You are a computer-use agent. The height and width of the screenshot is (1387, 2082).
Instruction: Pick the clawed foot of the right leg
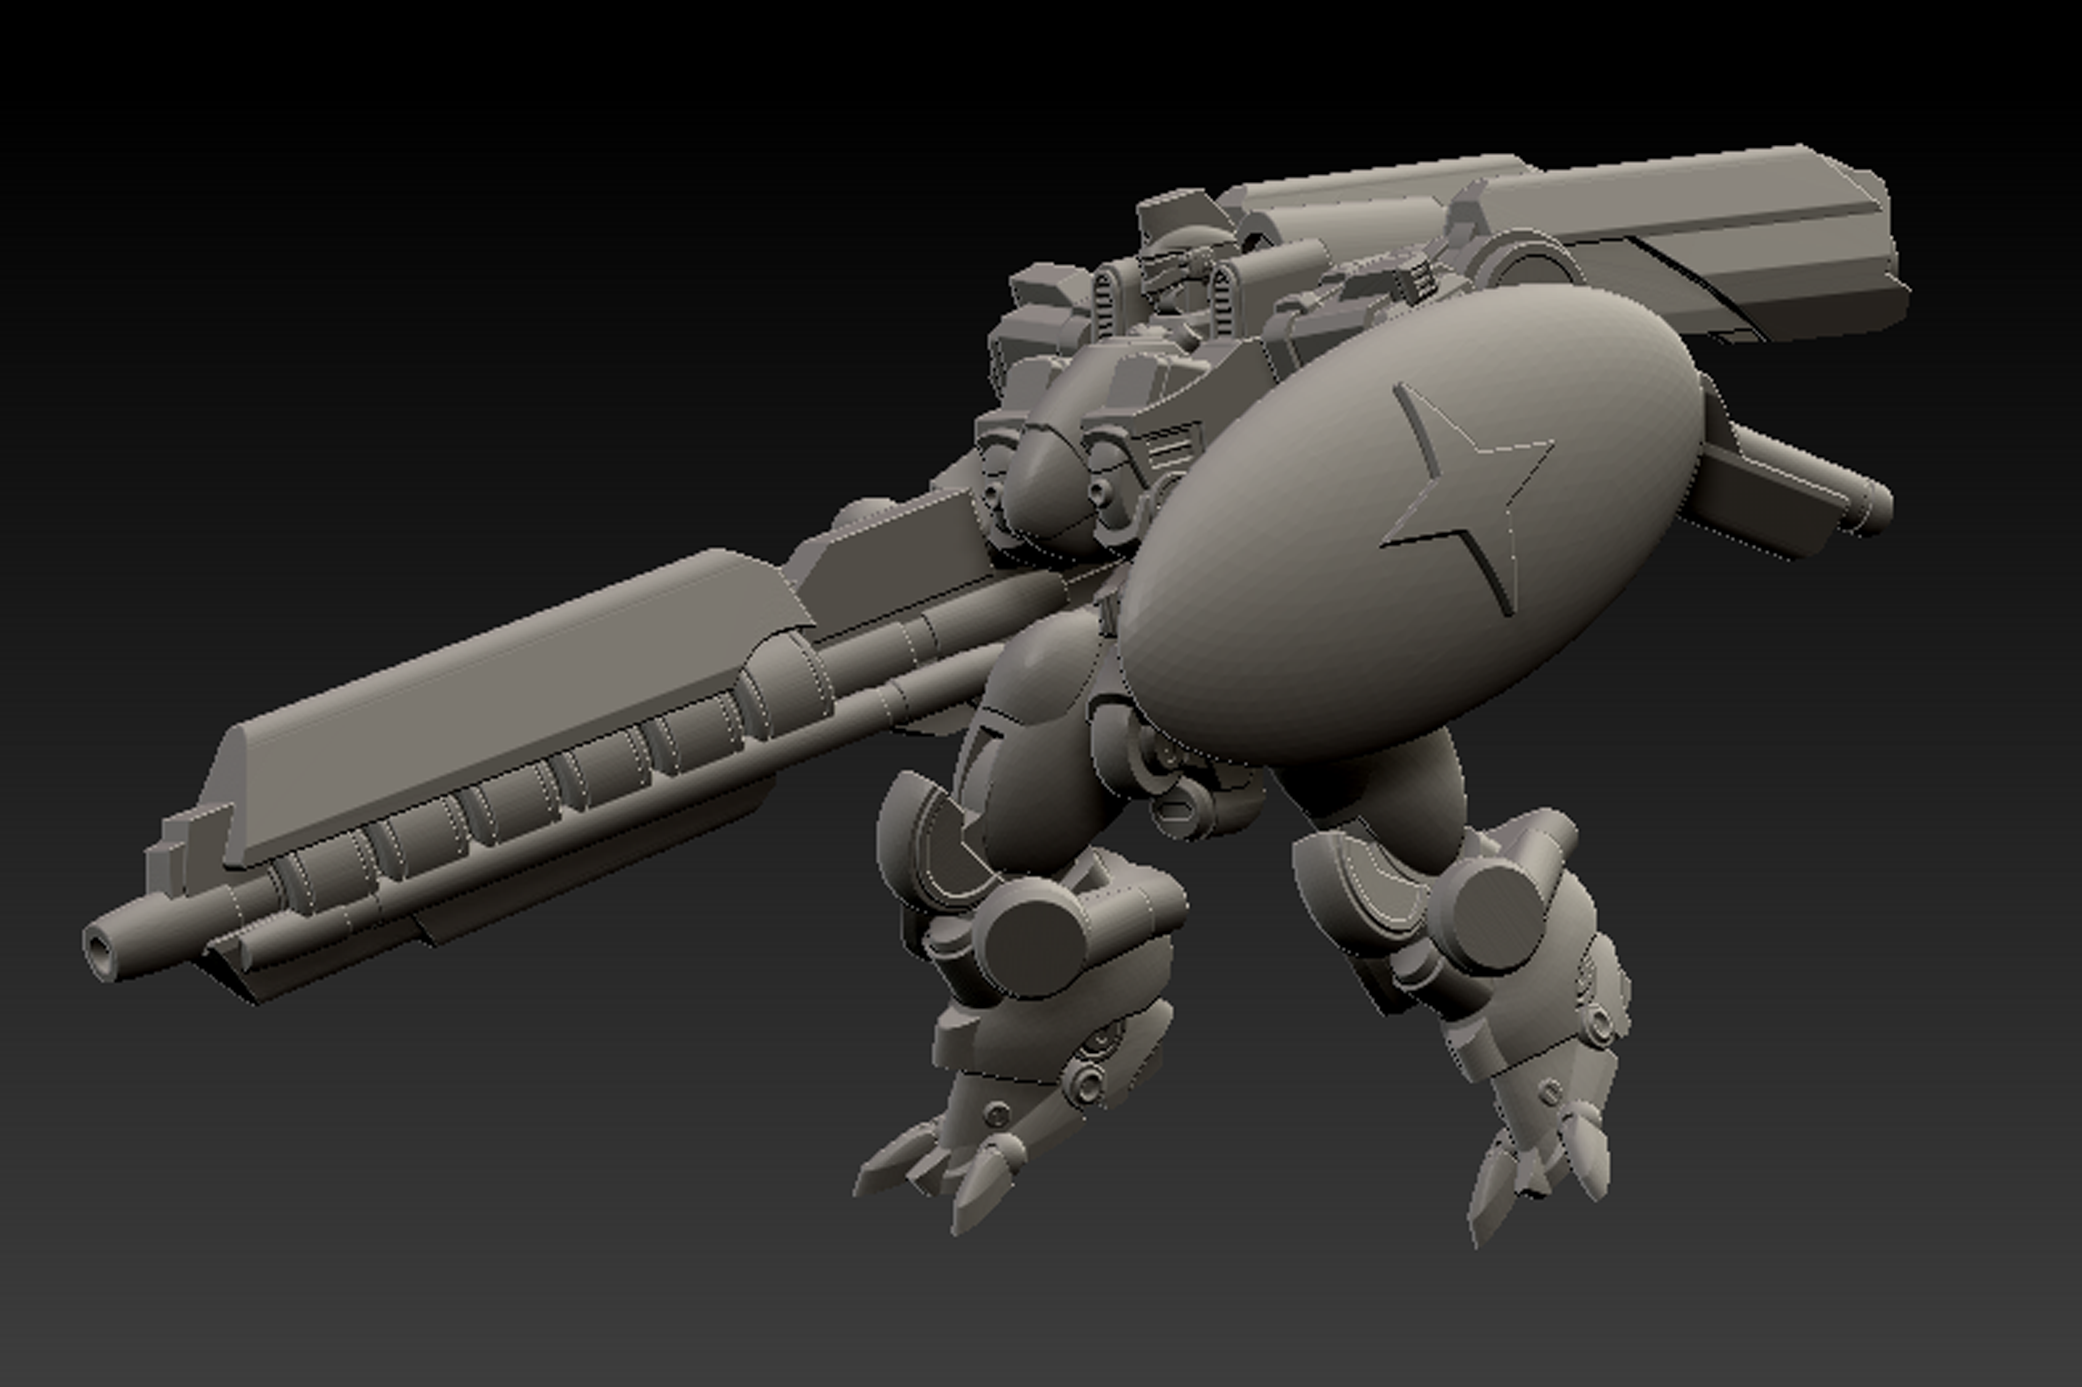click(x=1540, y=1176)
